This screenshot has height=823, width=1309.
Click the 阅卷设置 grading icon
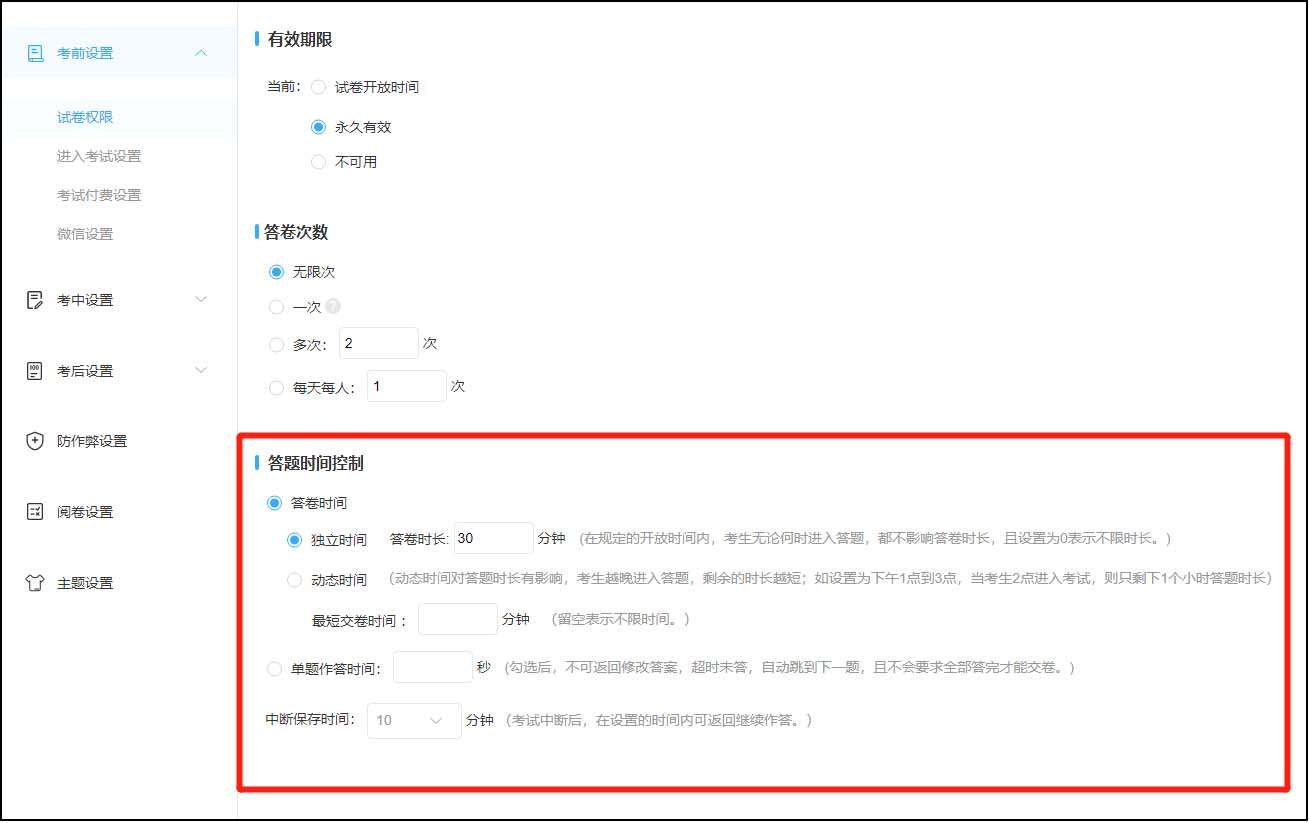(35, 511)
